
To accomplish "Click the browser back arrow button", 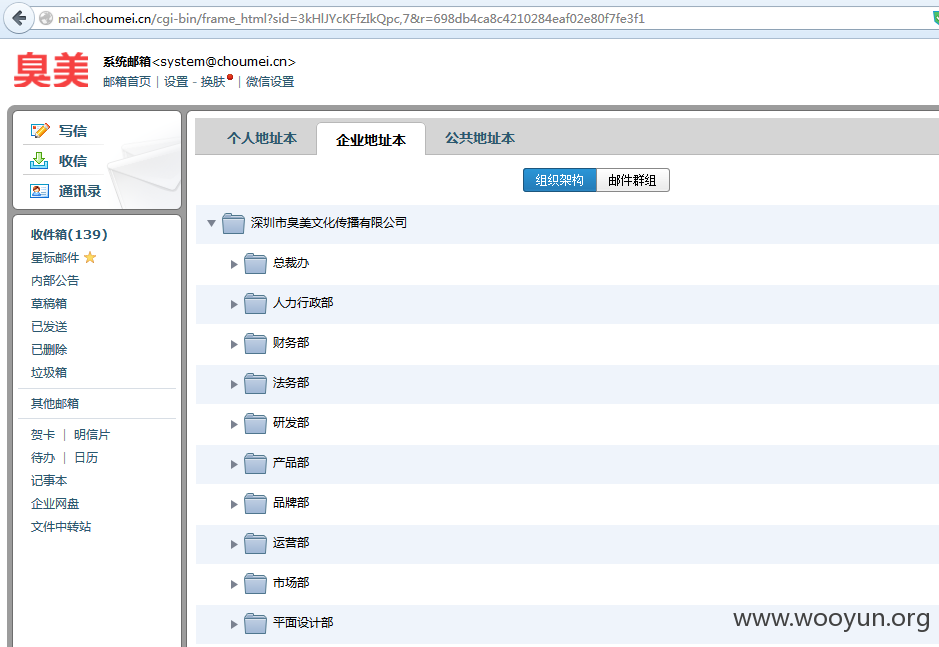I will click(19, 19).
